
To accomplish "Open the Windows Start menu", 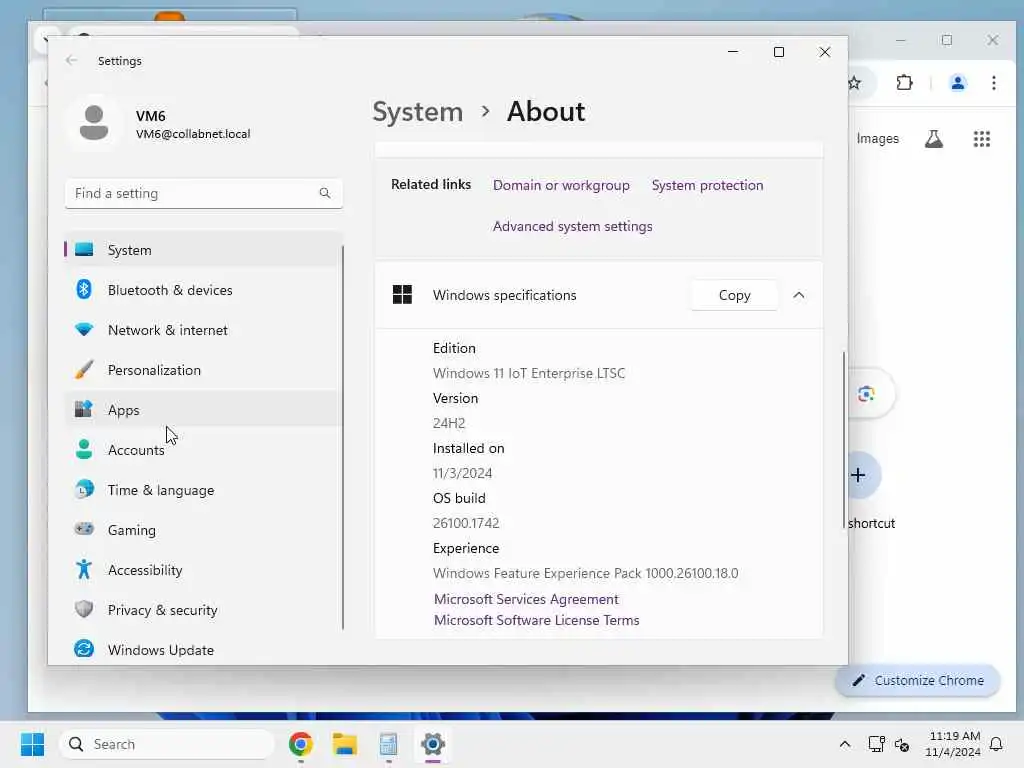I will pos(33,744).
